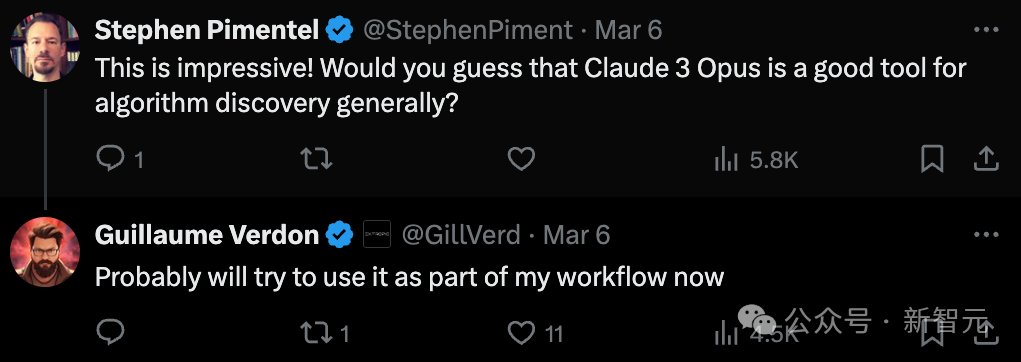Open more options on Guillaume's tweet
Image resolution: width=1021 pixels, height=362 pixels.
pos(986,234)
